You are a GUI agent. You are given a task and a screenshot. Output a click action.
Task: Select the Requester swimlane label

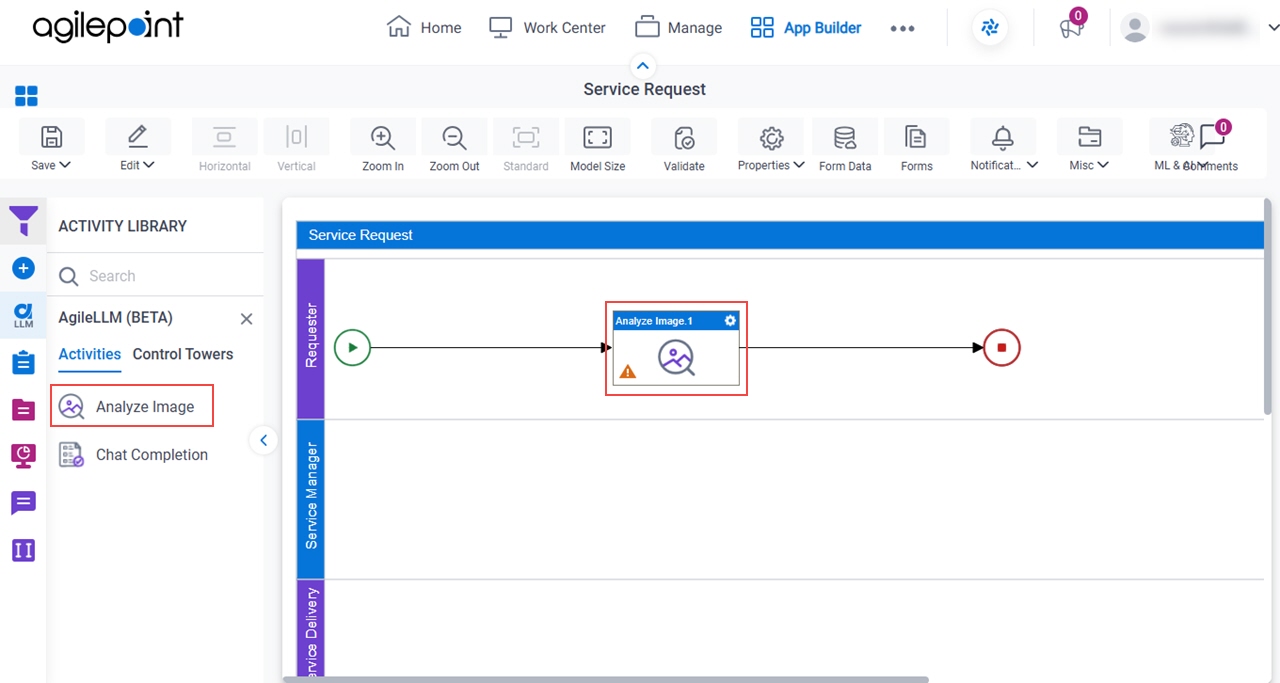coord(311,338)
